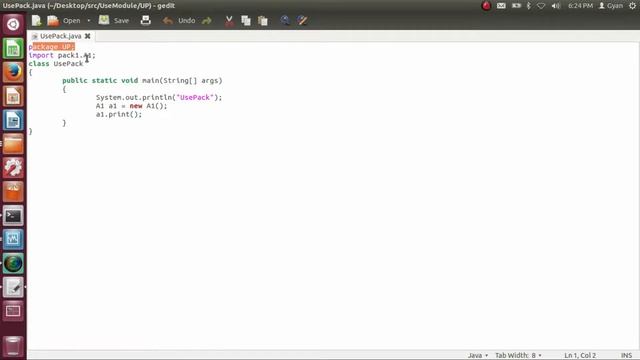Screen dimensions: 640x360
Task: Open System Monitor from the dock
Action: (13, 239)
